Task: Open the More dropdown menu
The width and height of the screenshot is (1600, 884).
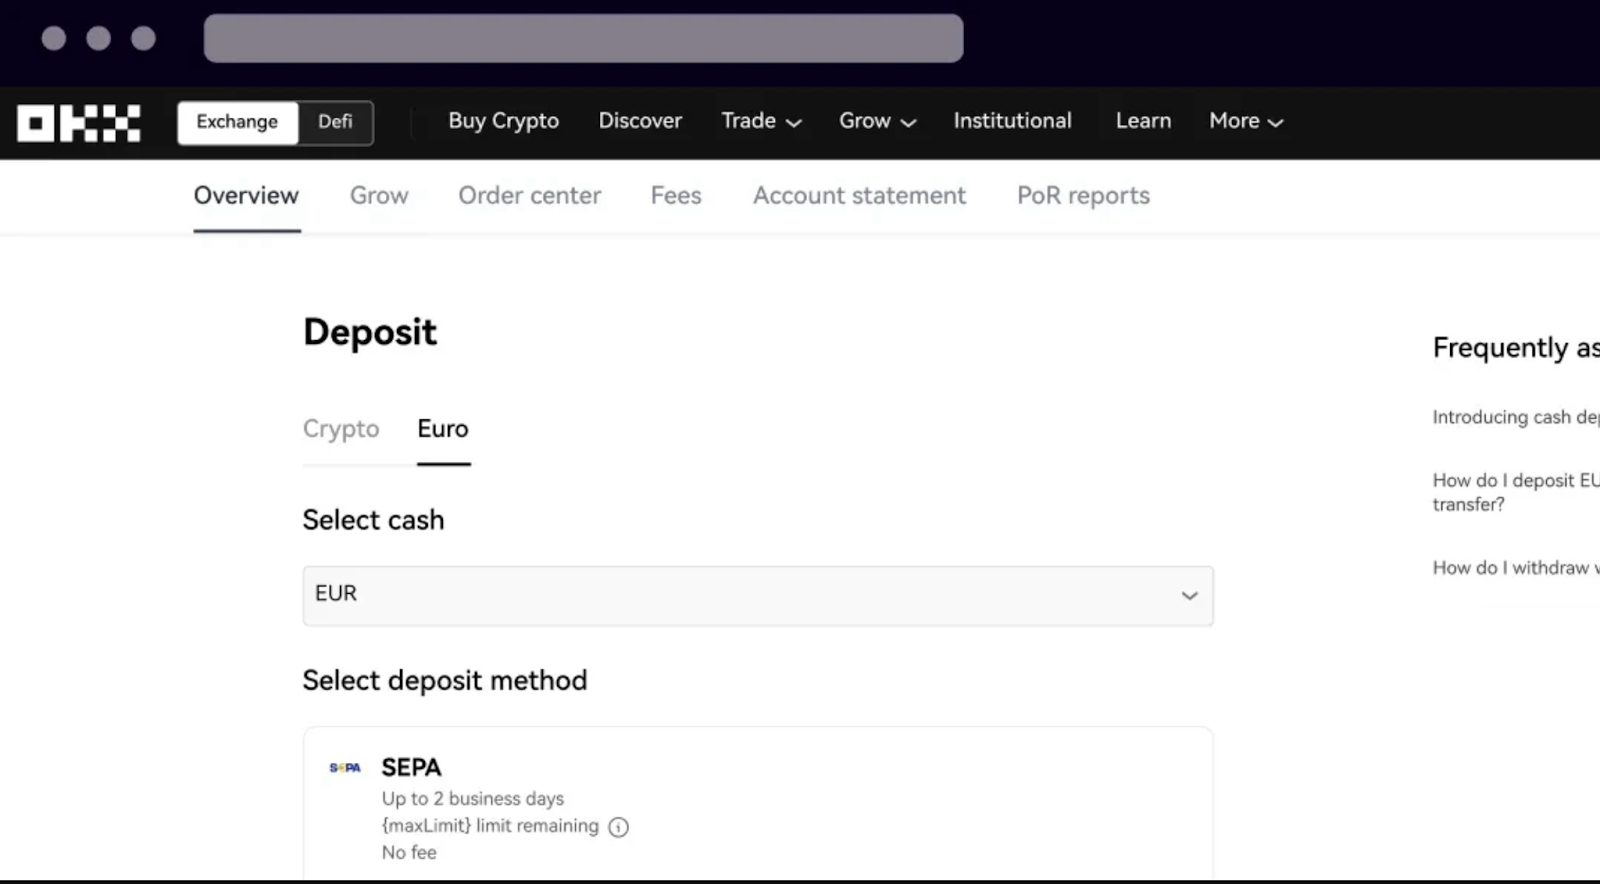Action: coord(1245,121)
